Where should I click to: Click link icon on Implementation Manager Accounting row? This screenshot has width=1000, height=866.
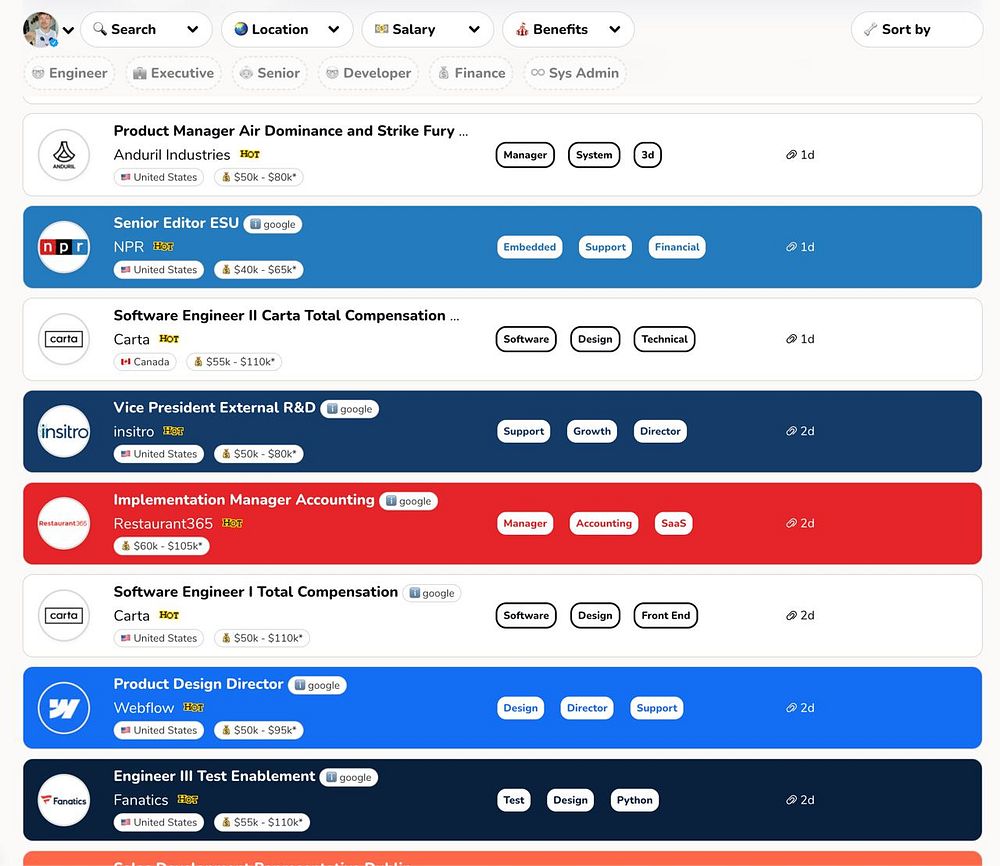tap(791, 524)
